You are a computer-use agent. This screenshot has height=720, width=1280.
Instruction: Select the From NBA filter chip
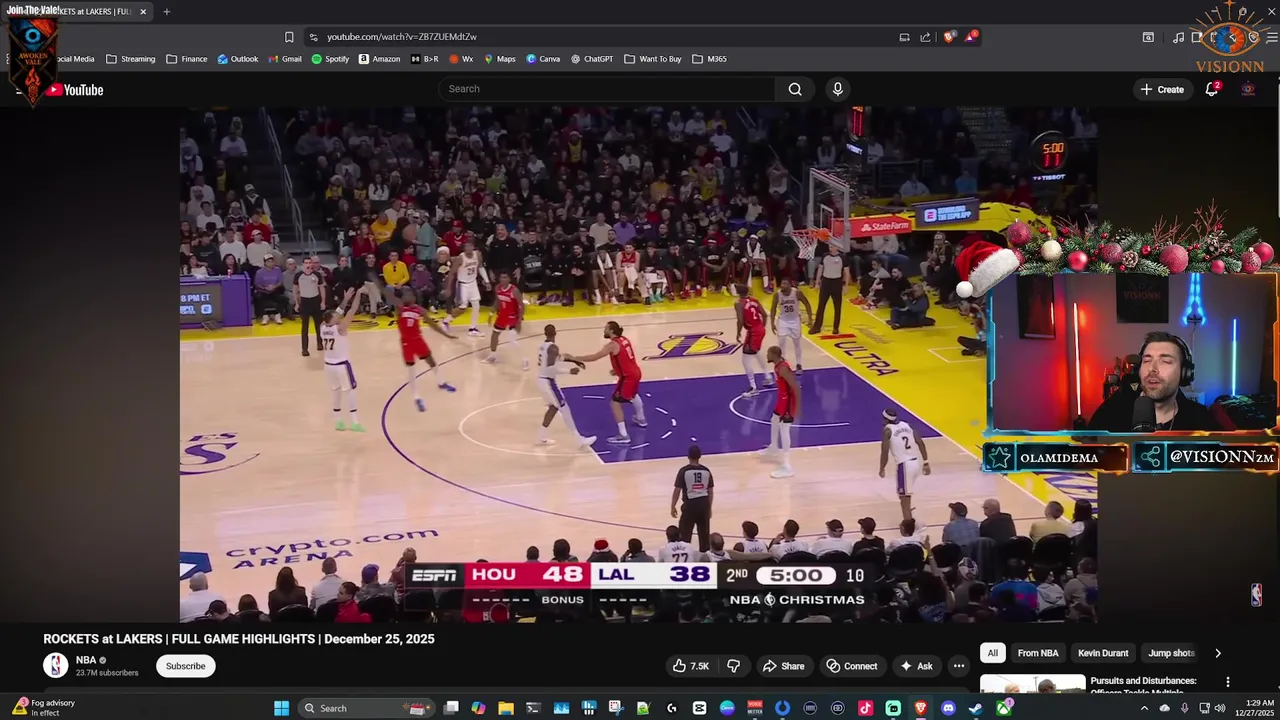1038,653
